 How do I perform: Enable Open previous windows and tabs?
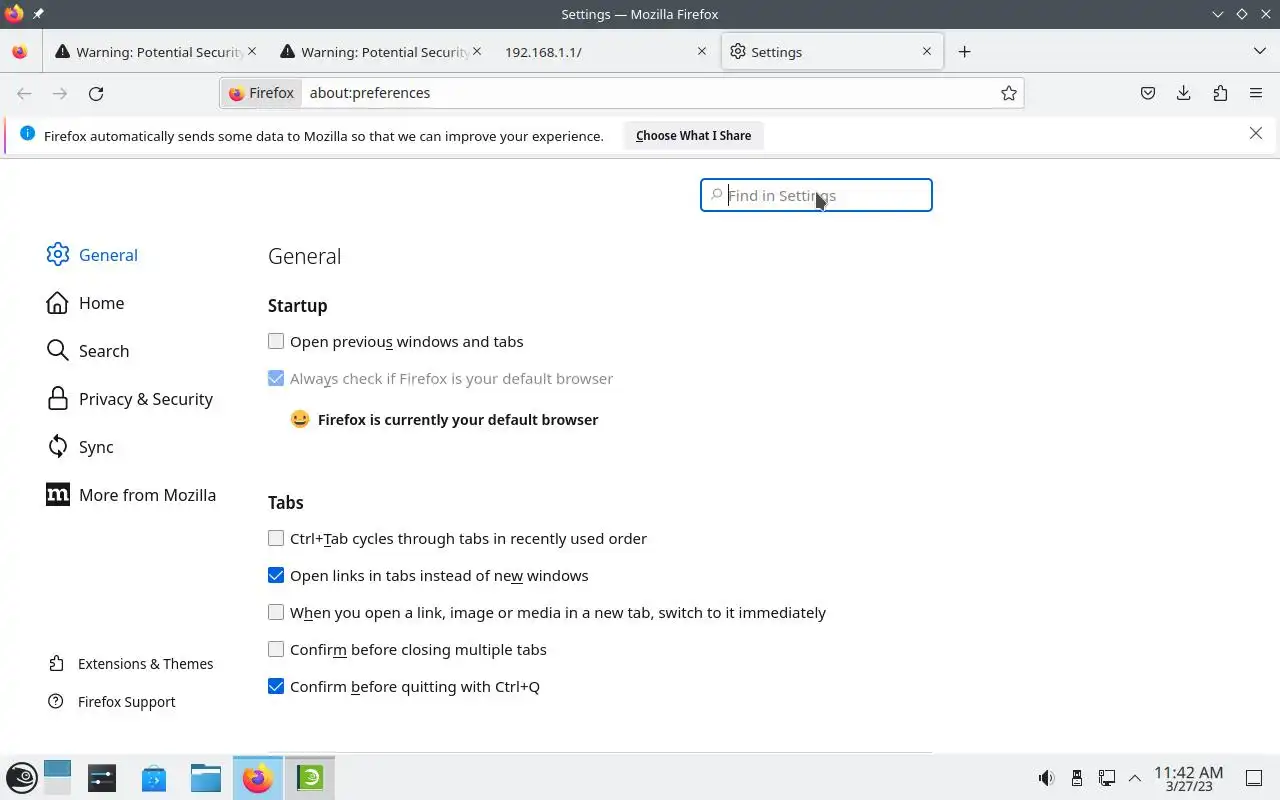point(276,341)
